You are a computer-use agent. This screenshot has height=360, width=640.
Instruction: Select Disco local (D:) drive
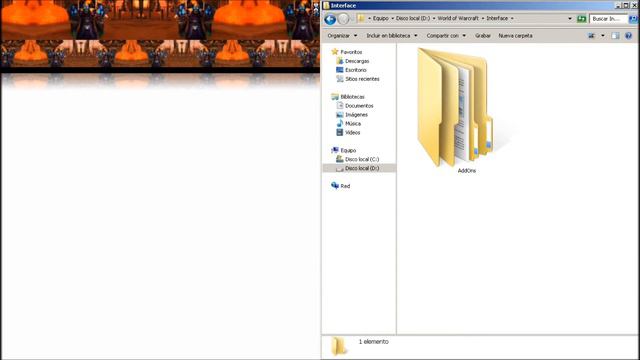pyautogui.click(x=362, y=168)
